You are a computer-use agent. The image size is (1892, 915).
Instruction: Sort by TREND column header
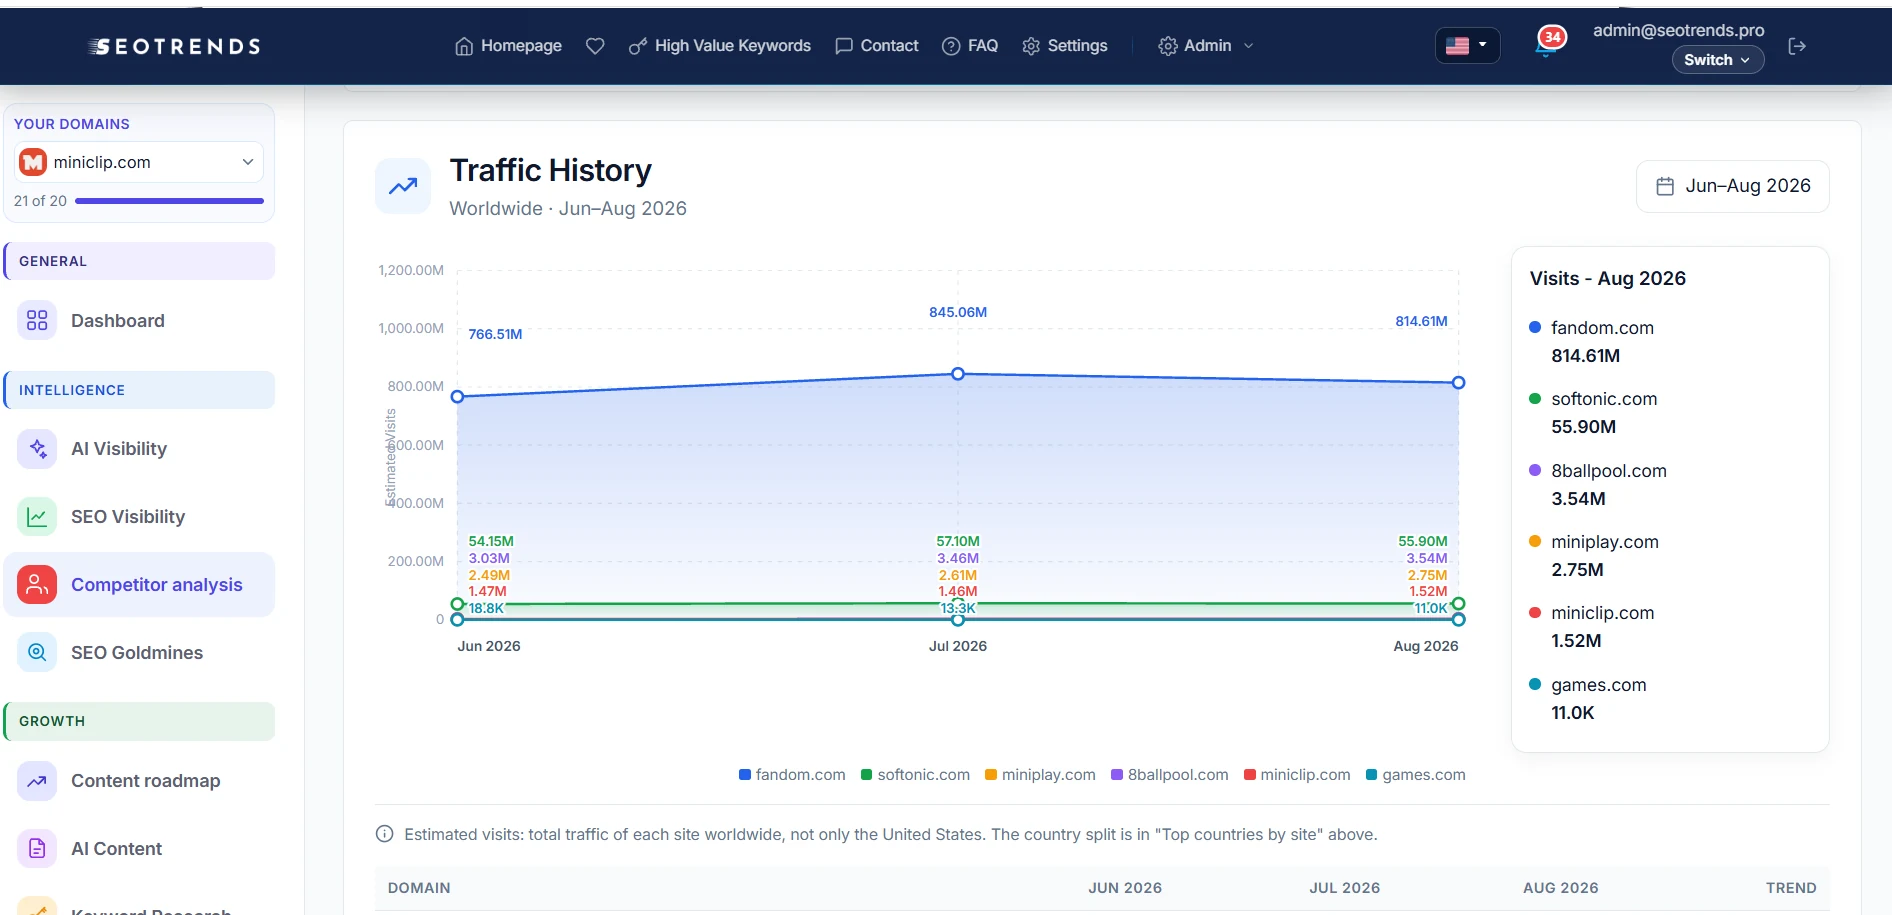pos(1791,888)
